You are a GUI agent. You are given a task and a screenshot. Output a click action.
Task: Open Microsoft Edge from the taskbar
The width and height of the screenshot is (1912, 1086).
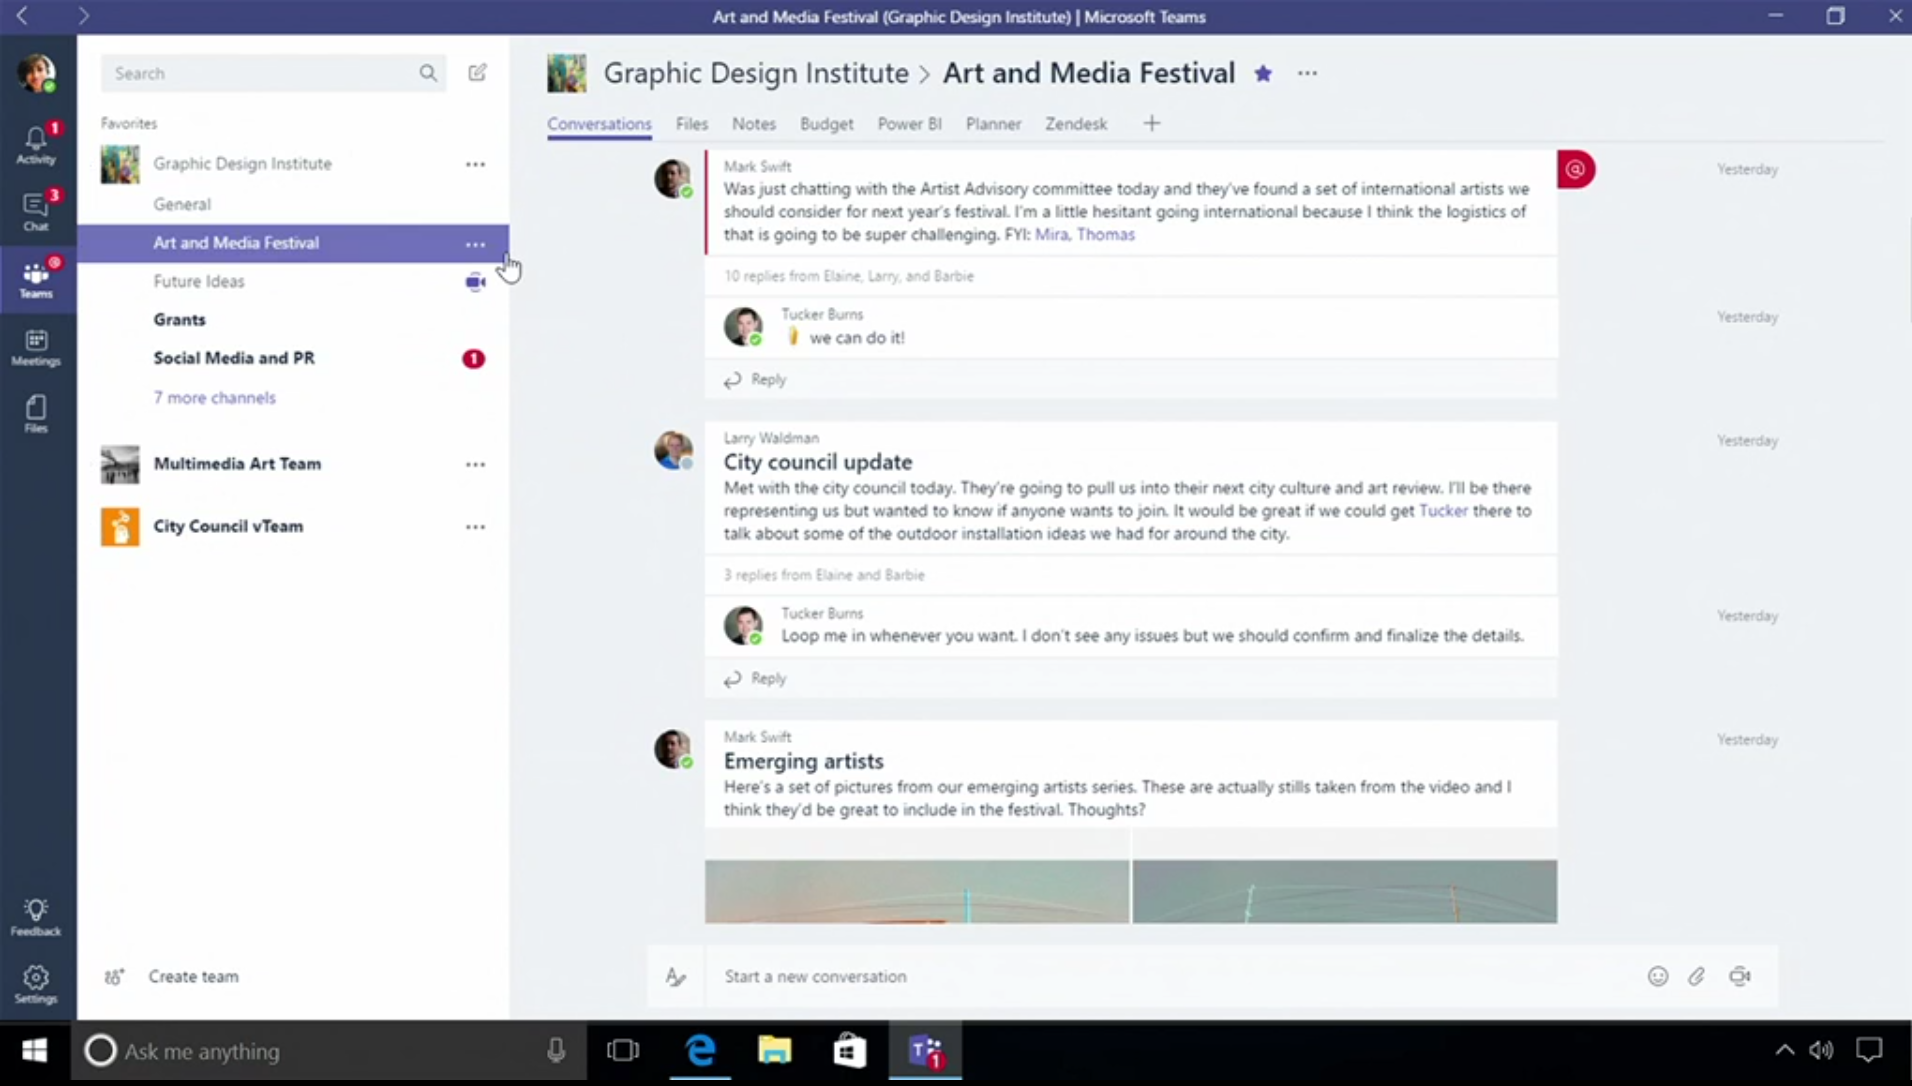pyautogui.click(x=700, y=1051)
